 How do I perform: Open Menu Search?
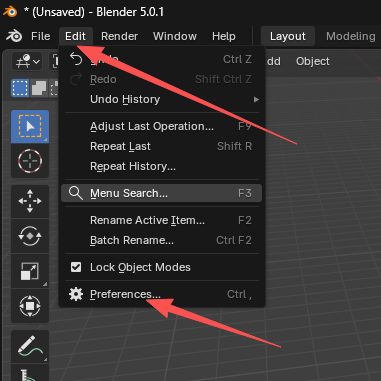162,193
